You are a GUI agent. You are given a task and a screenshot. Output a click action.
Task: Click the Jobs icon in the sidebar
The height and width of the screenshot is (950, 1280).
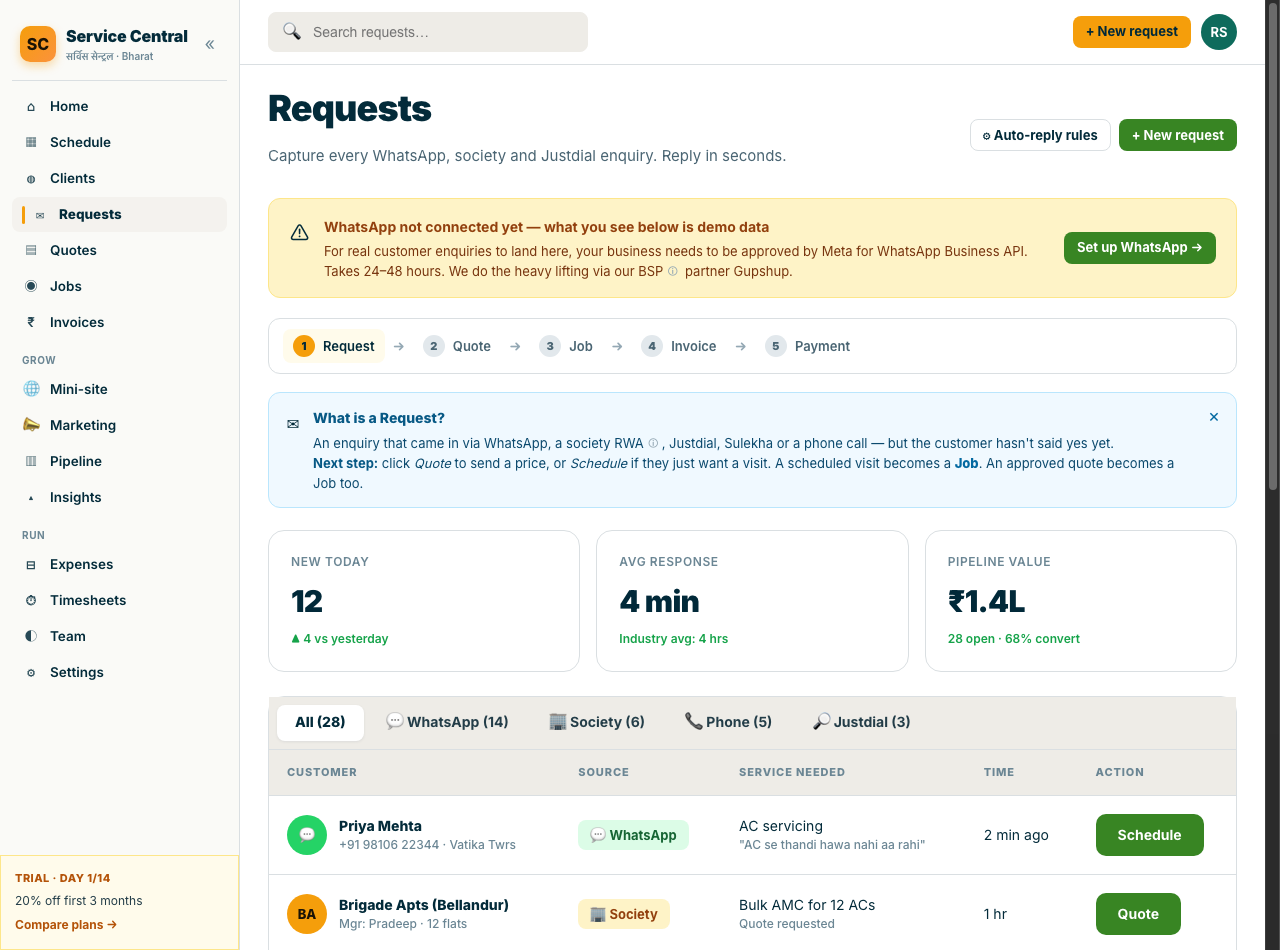tap(31, 286)
